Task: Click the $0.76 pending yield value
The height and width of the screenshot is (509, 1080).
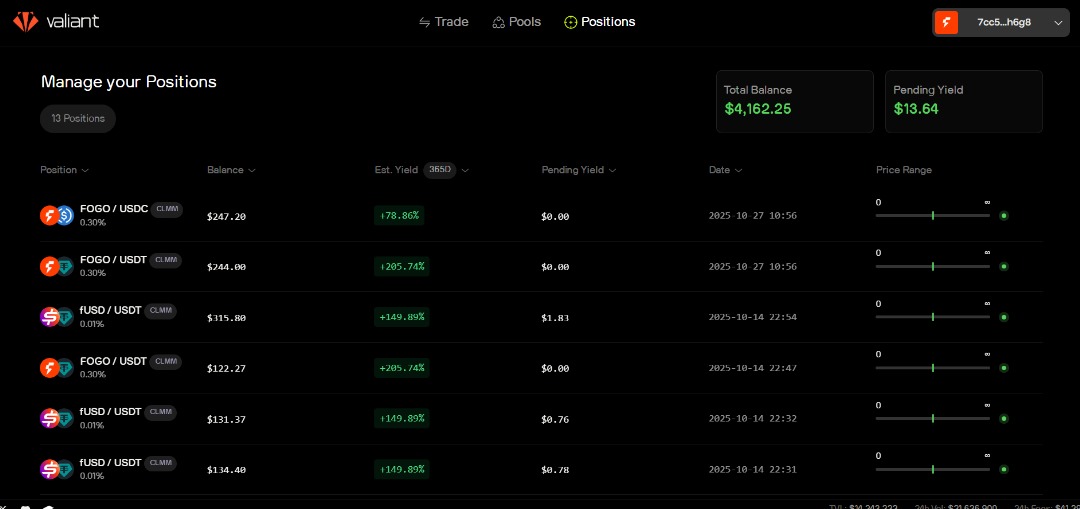Action: coord(555,419)
